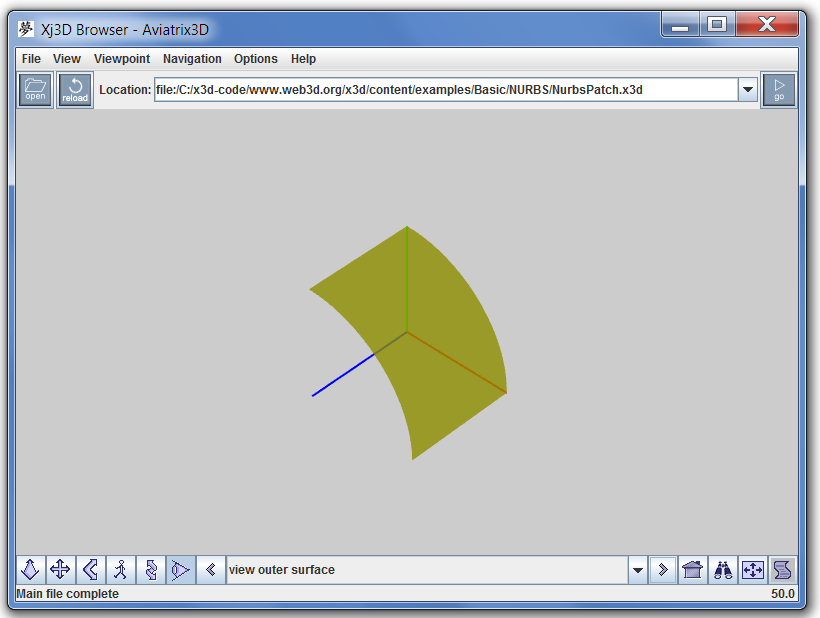Toggle the highlighted eye-cone navigation mode button
The image size is (820, 618).
click(x=180, y=570)
